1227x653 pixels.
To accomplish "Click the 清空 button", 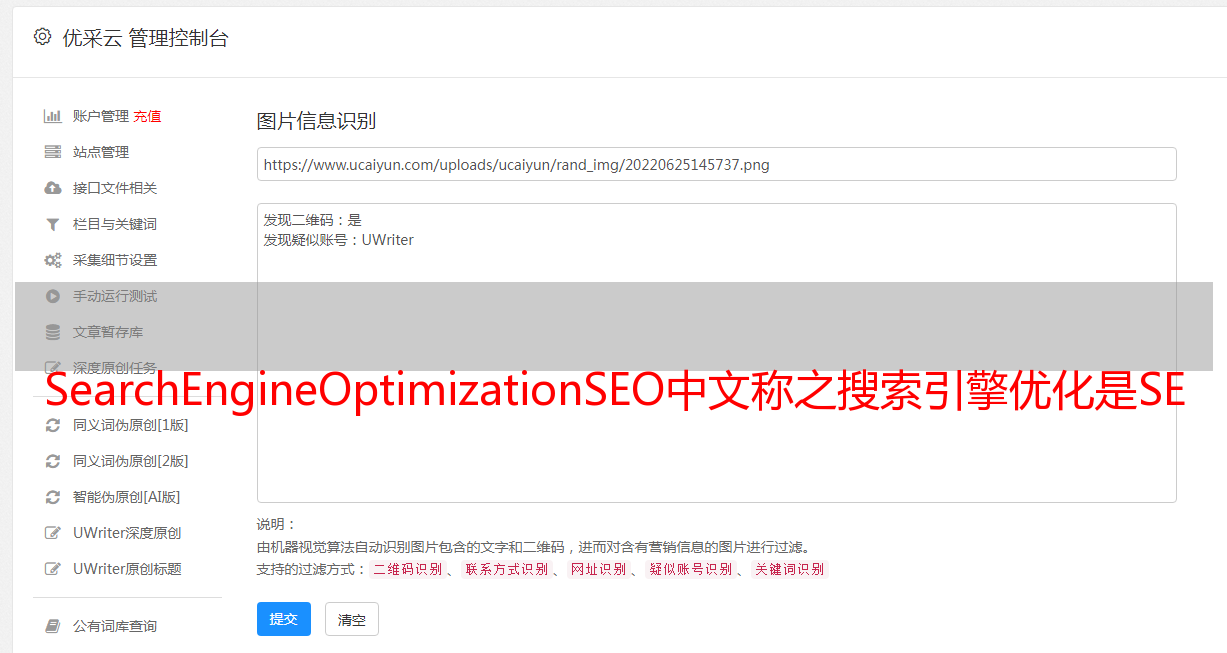I will click(352, 620).
